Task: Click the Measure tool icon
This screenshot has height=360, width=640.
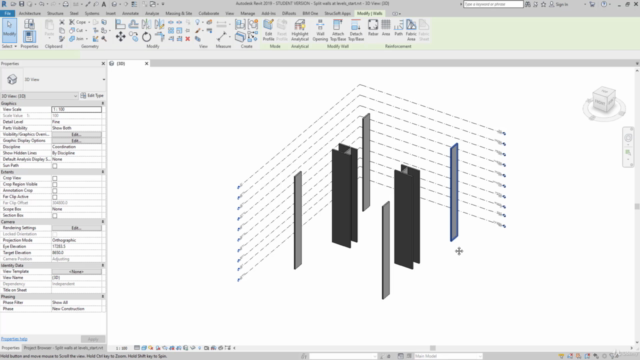Action: (x=222, y=37)
